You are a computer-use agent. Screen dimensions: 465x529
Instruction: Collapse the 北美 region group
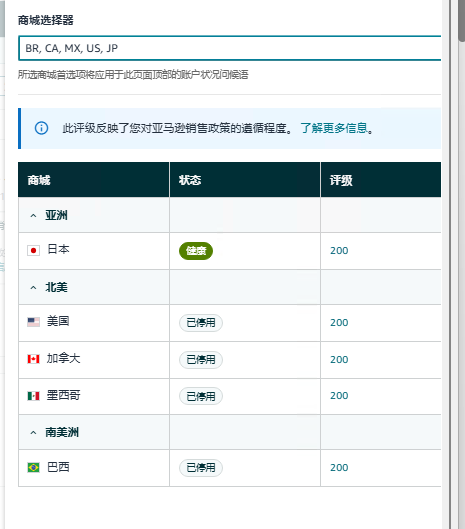pyautogui.click(x=33, y=288)
